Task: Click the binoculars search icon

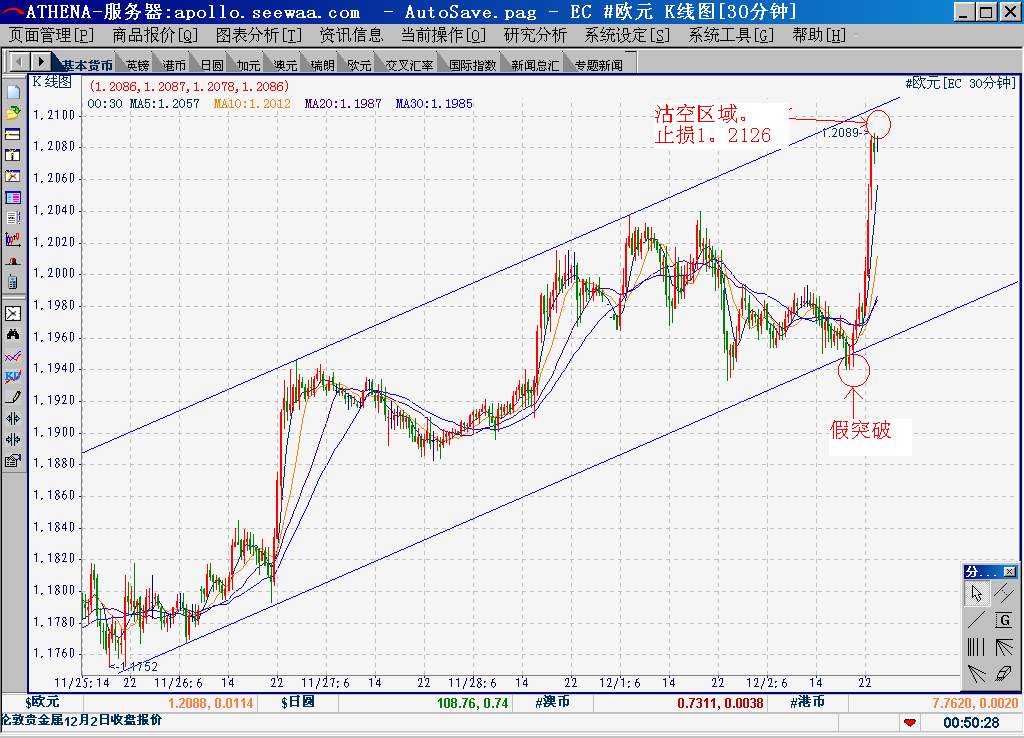Action: (13, 334)
